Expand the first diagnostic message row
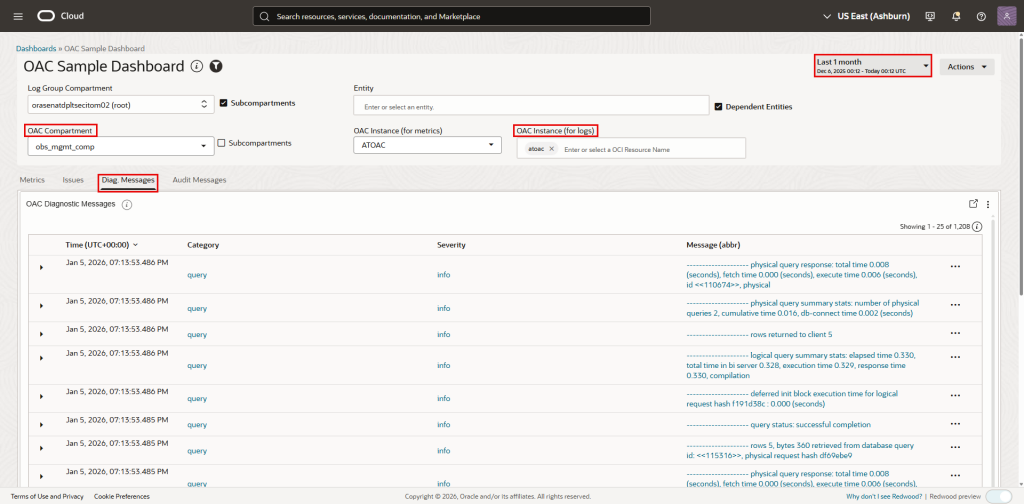 [41, 267]
